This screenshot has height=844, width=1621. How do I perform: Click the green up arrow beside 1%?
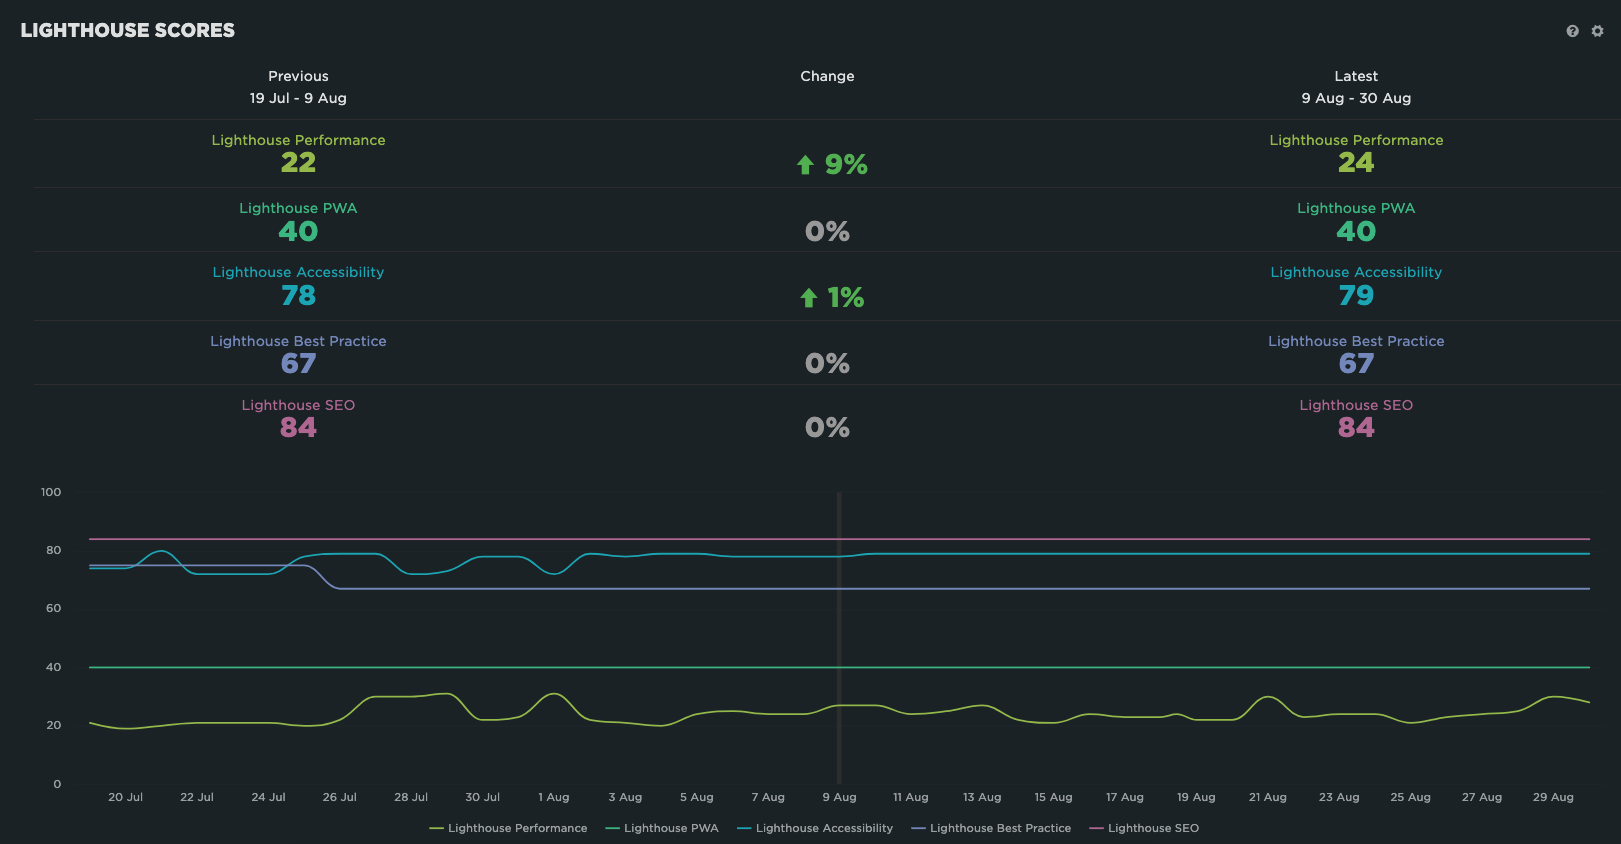click(x=809, y=298)
